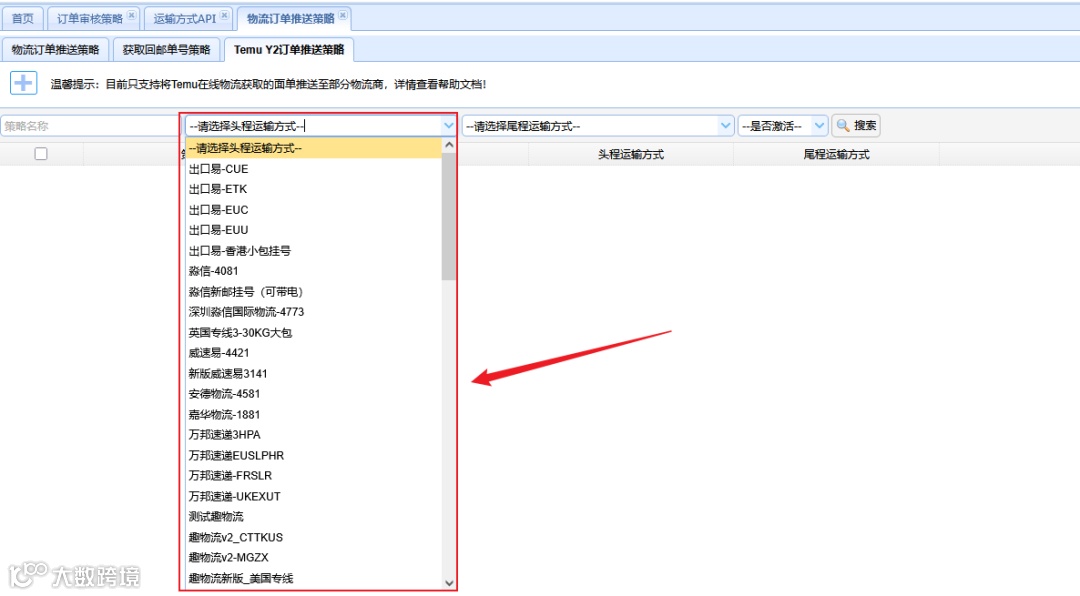Select 趣物流v2-MGZX option
The image size is (1080, 596).
pyautogui.click(x=313, y=557)
